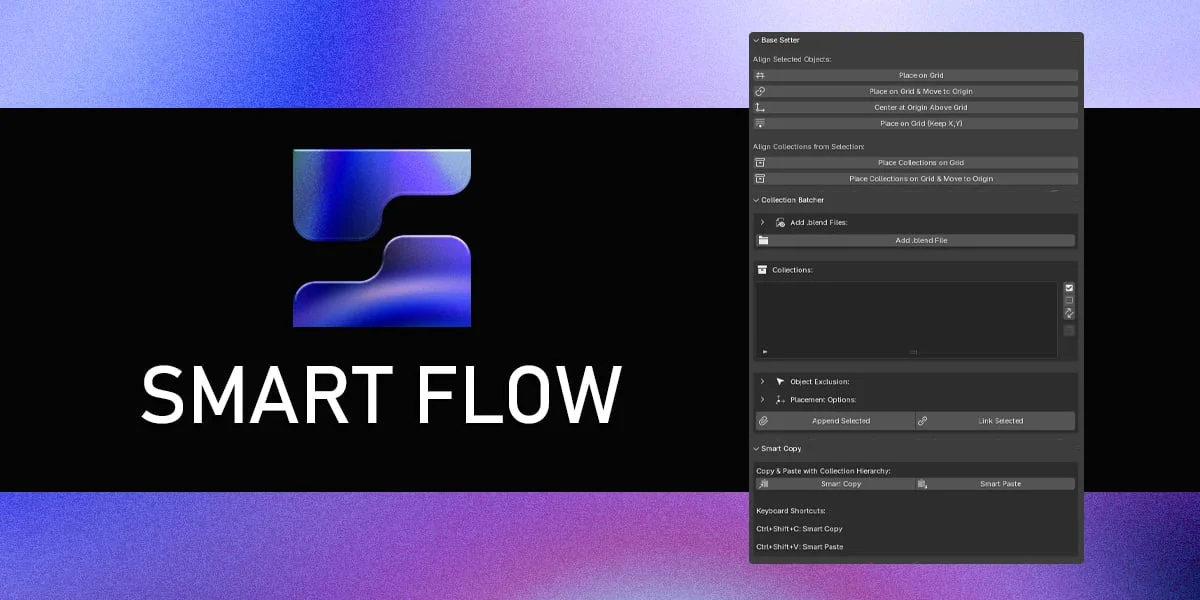Click the copy icon on Smart Copy button
The width and height of the screenshot is (1200, 600).
click(x=765, y=483)
